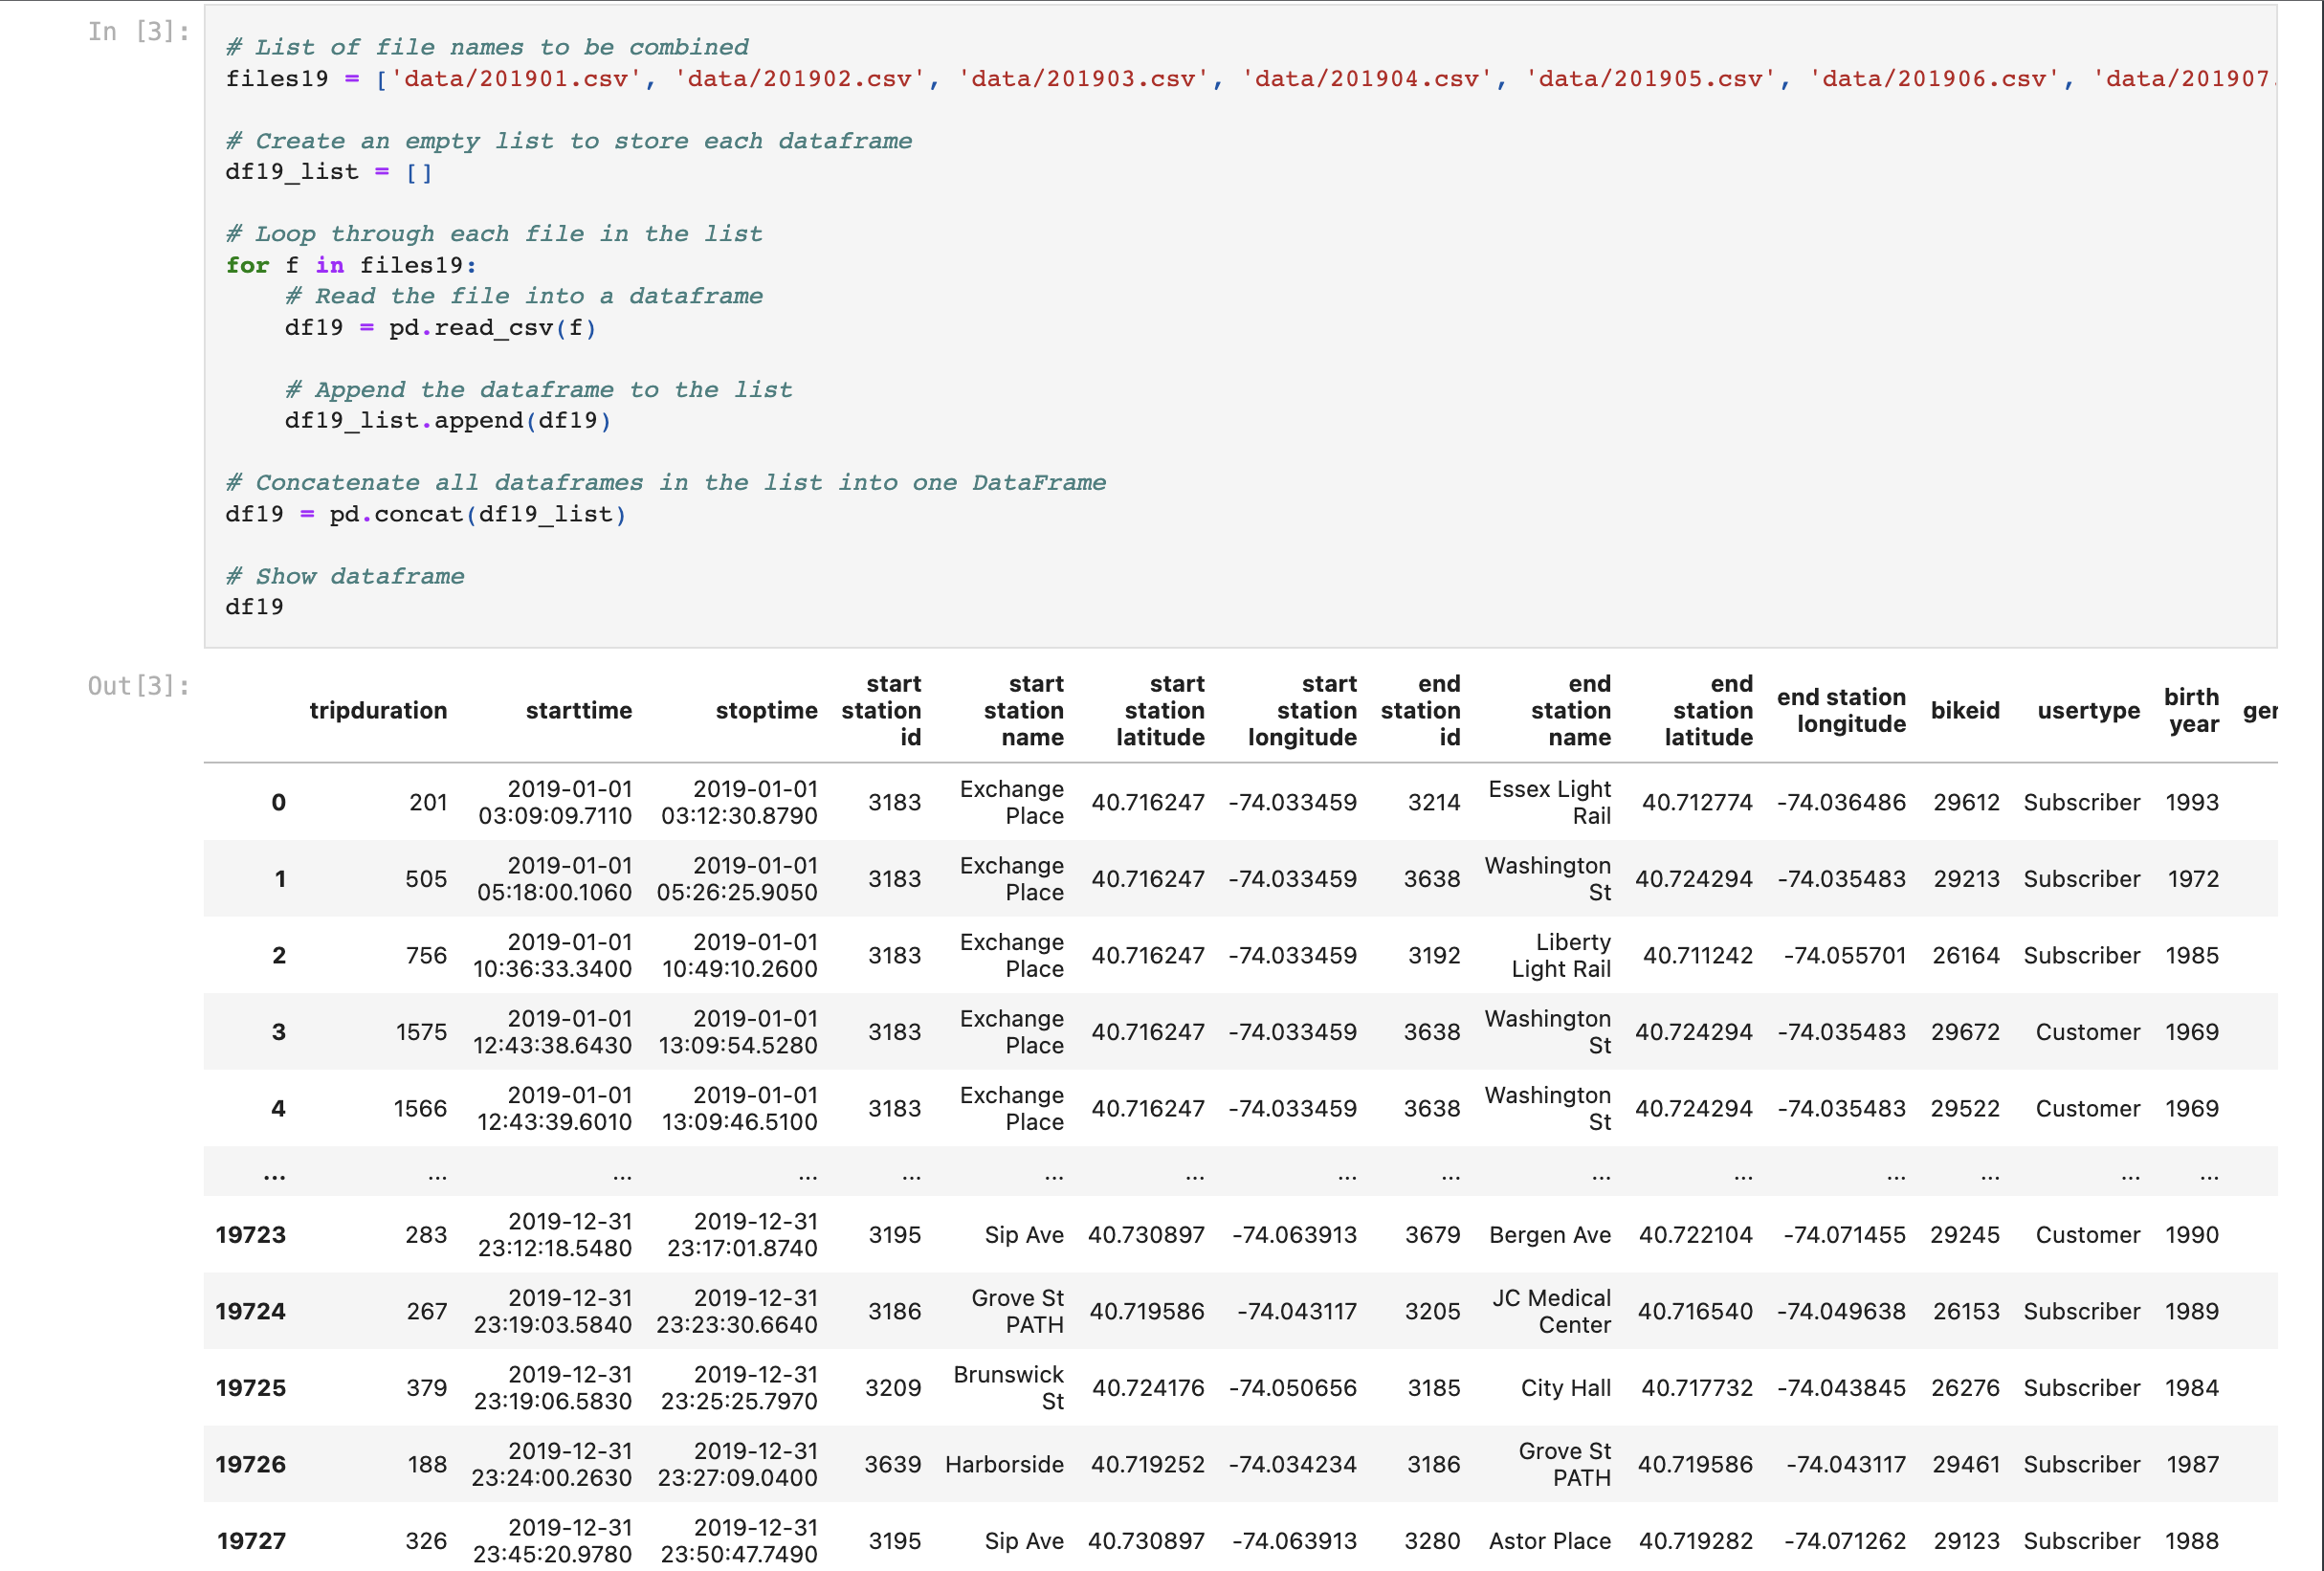Select the tripduration column header
The height and width of the screenshot is (1571, 2324).
click(379, 711)
